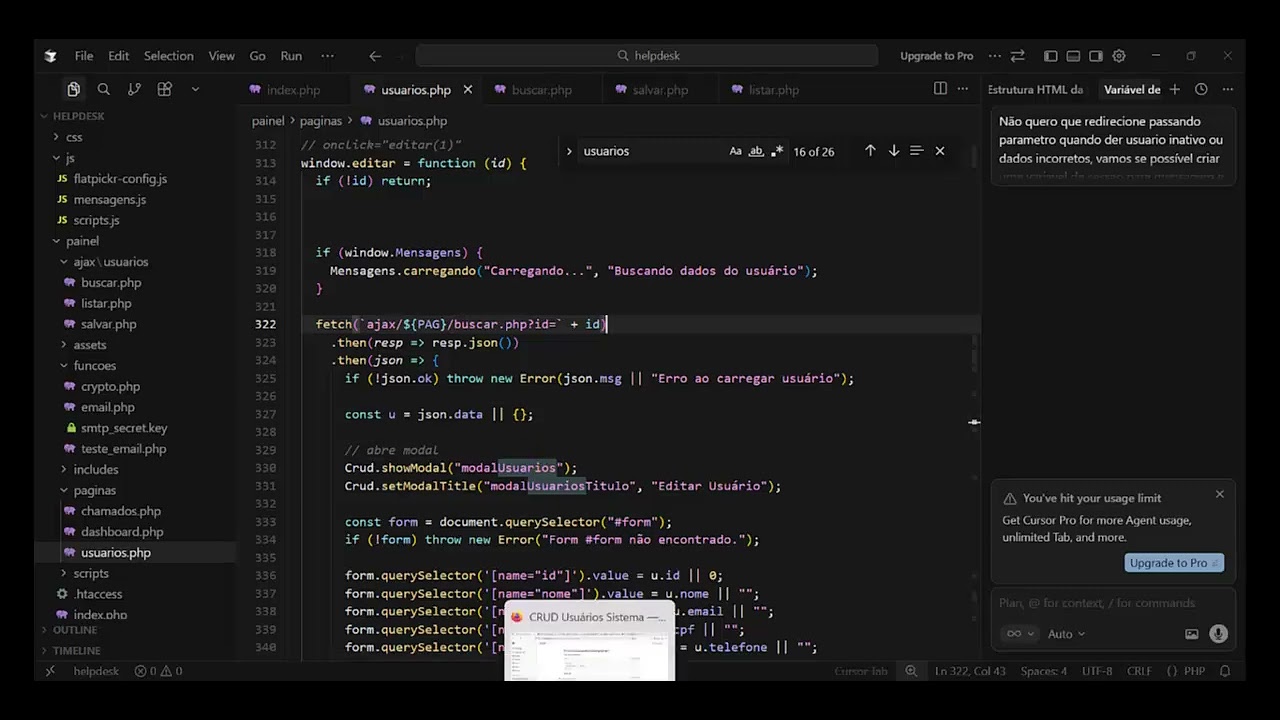
Task: Open the CRUD Usuários Sistema window preview
Action: [589, 641]
